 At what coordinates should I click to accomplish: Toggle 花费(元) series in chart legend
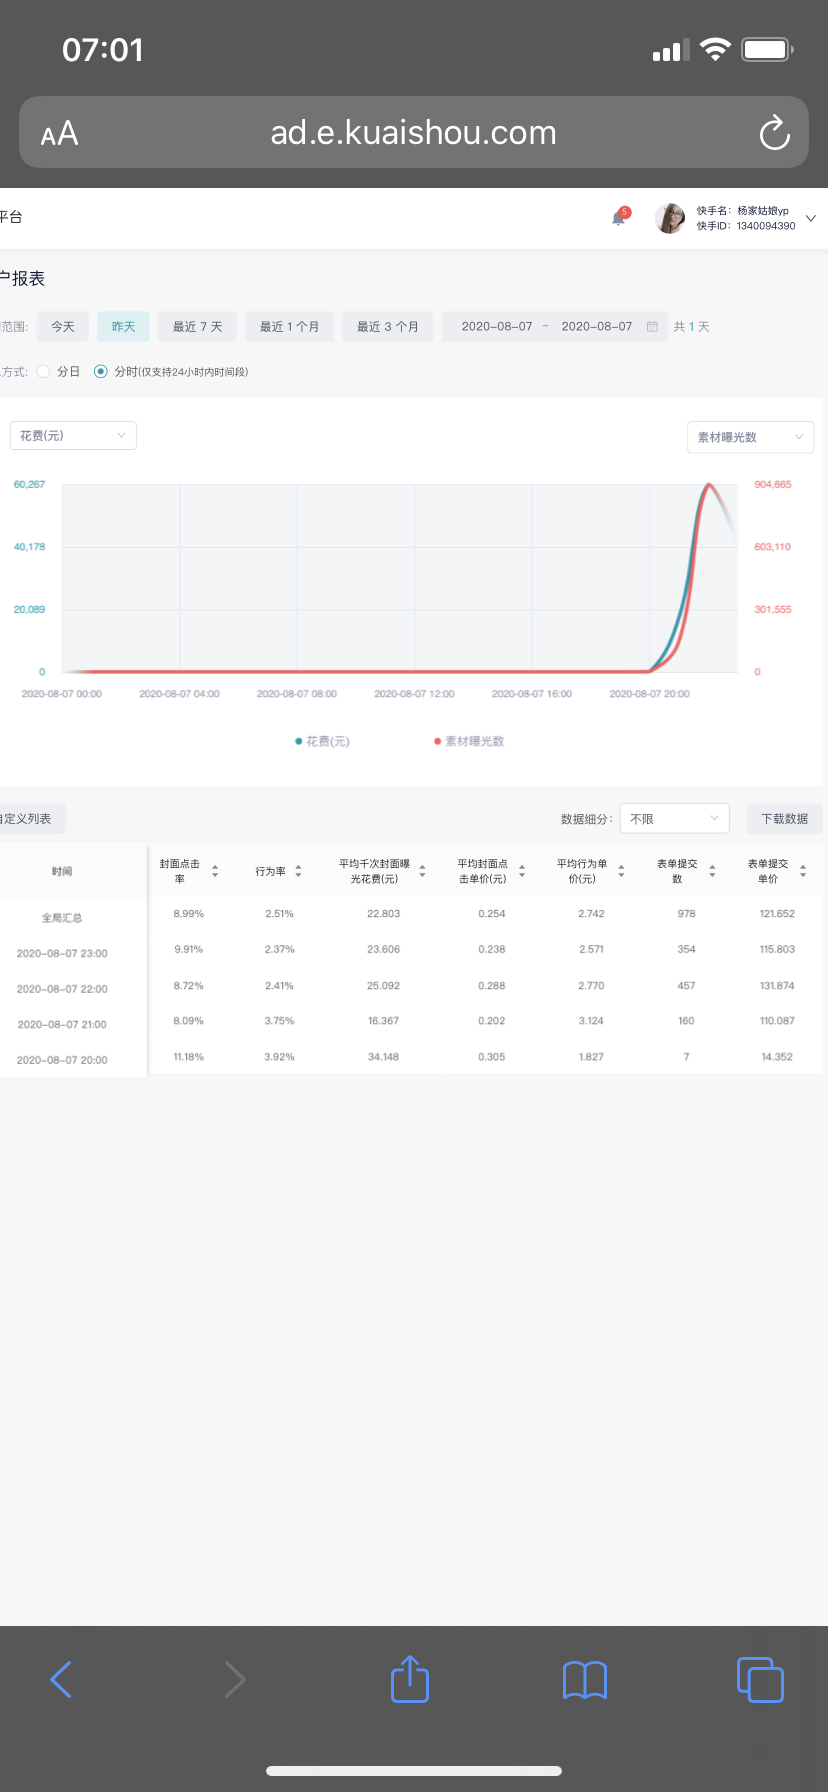322,742
